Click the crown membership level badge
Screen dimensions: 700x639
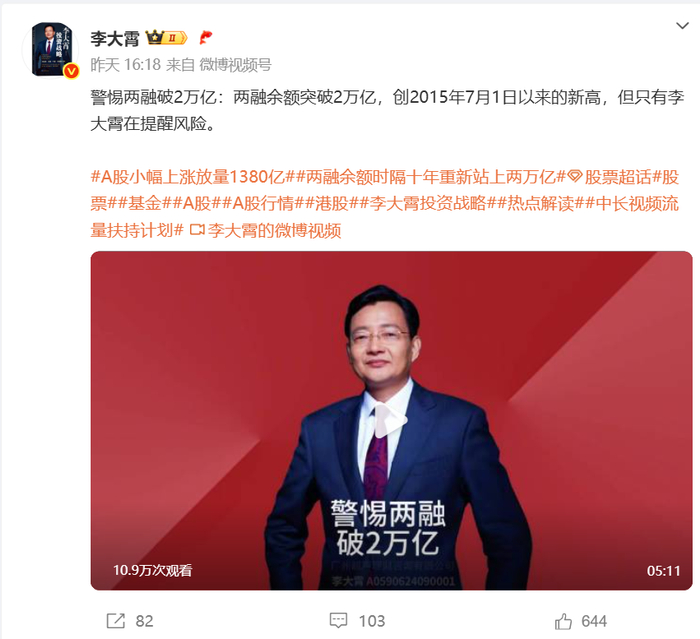pos(166,38)
